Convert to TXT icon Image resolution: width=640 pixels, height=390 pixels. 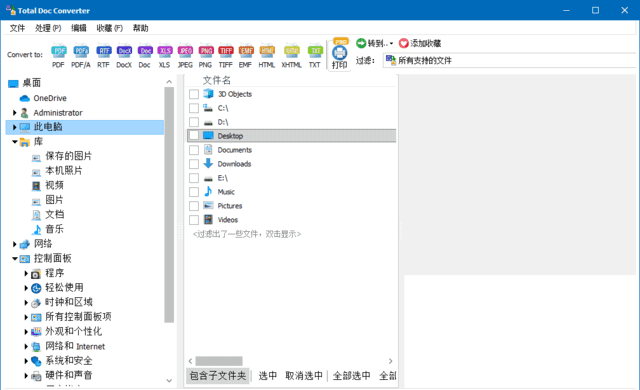point(315,51)
